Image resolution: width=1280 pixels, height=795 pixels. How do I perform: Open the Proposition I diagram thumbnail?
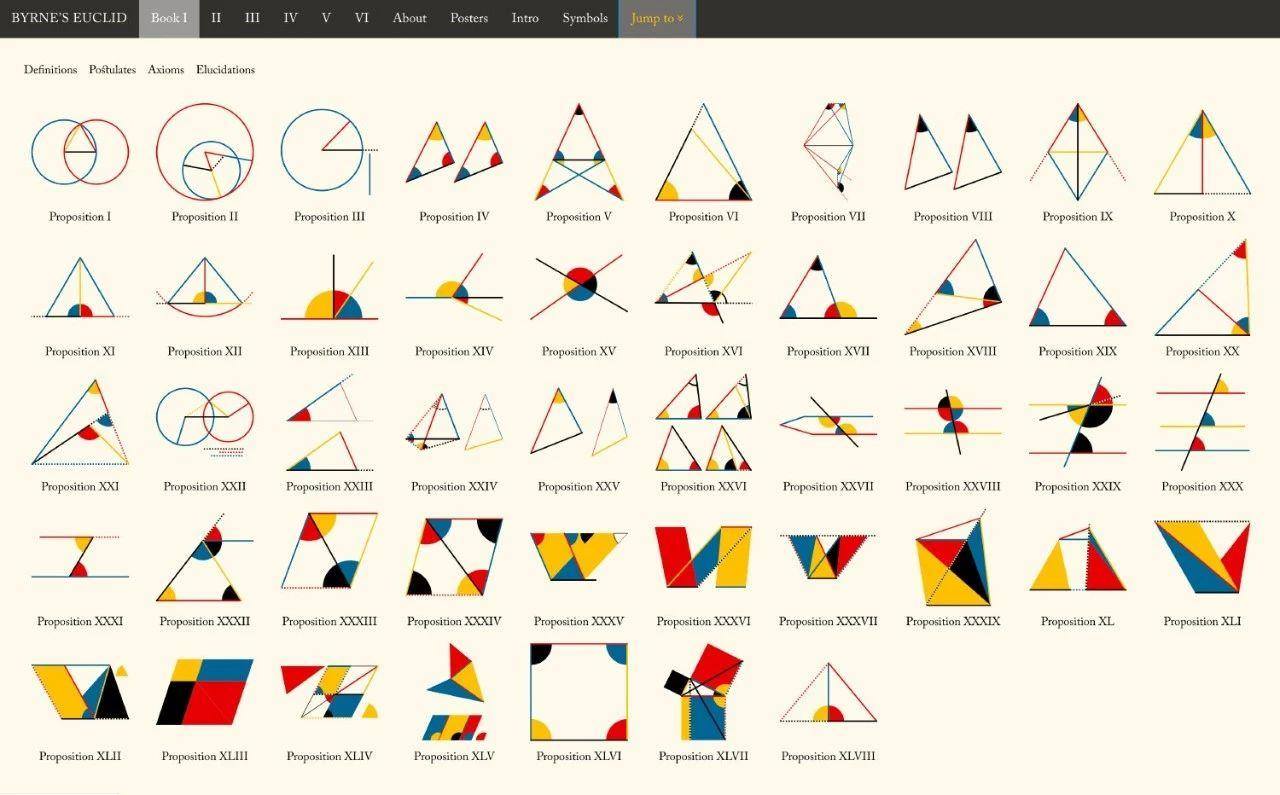80,152
